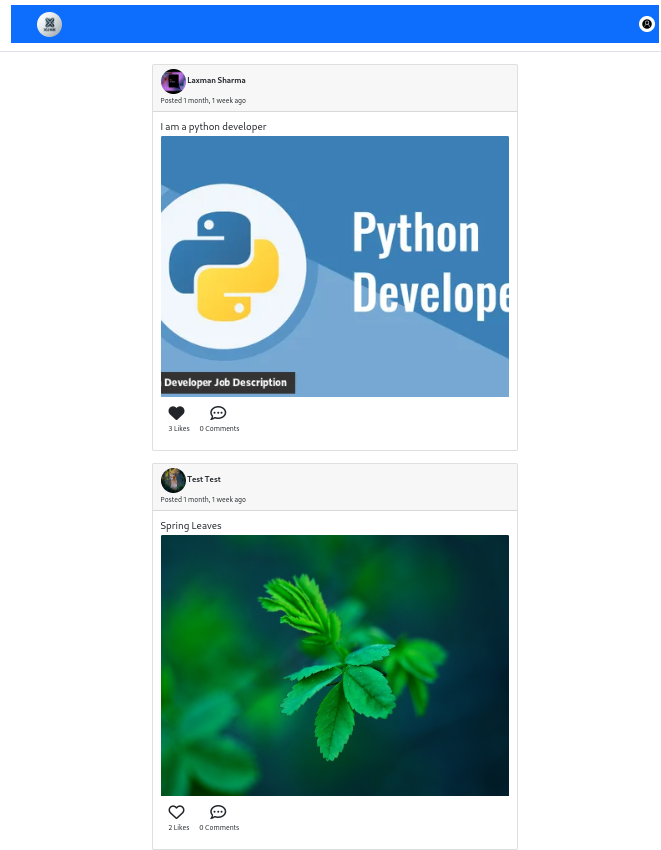Click "0 Comments" under the Python post
This screenshot has height=850, width=661.
click(219, 429)
